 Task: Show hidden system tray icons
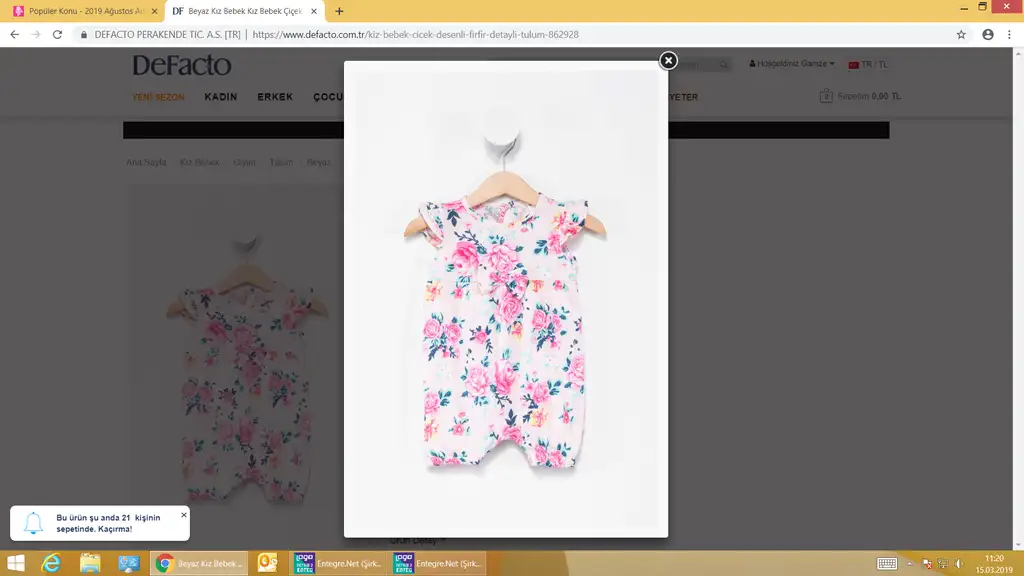[x=910, y=564]
